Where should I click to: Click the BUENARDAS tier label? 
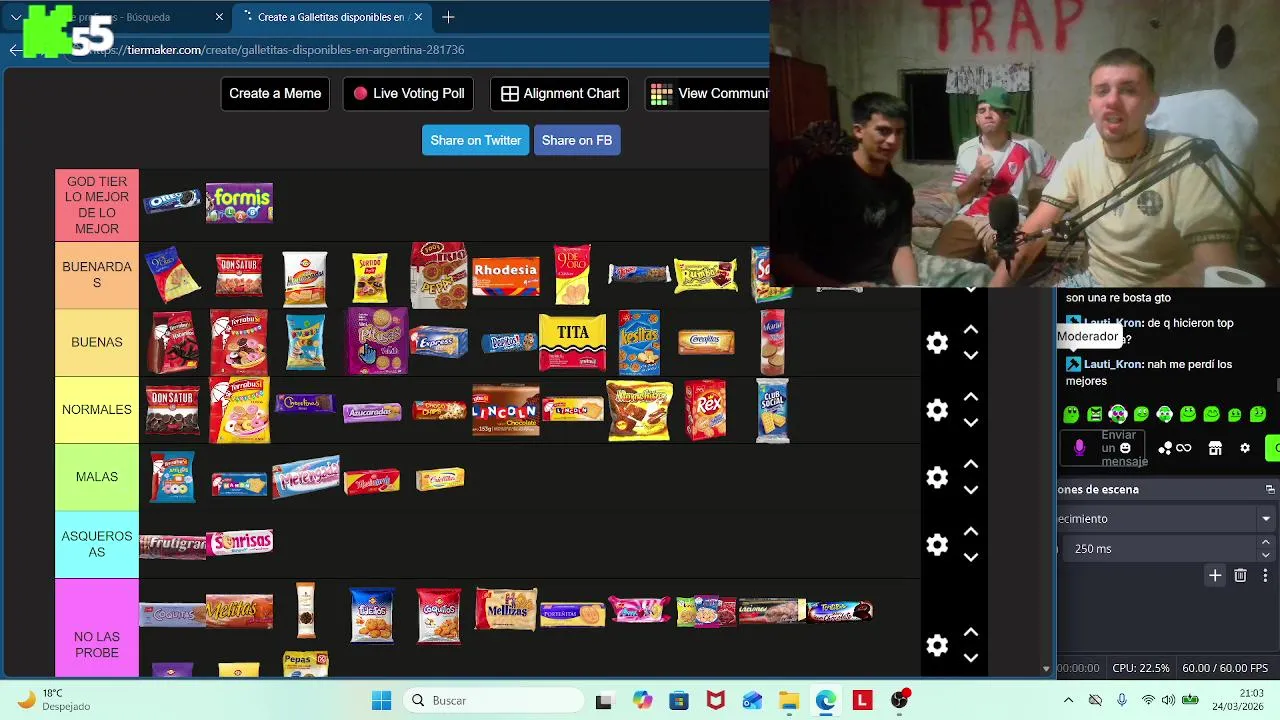point(97,275)
